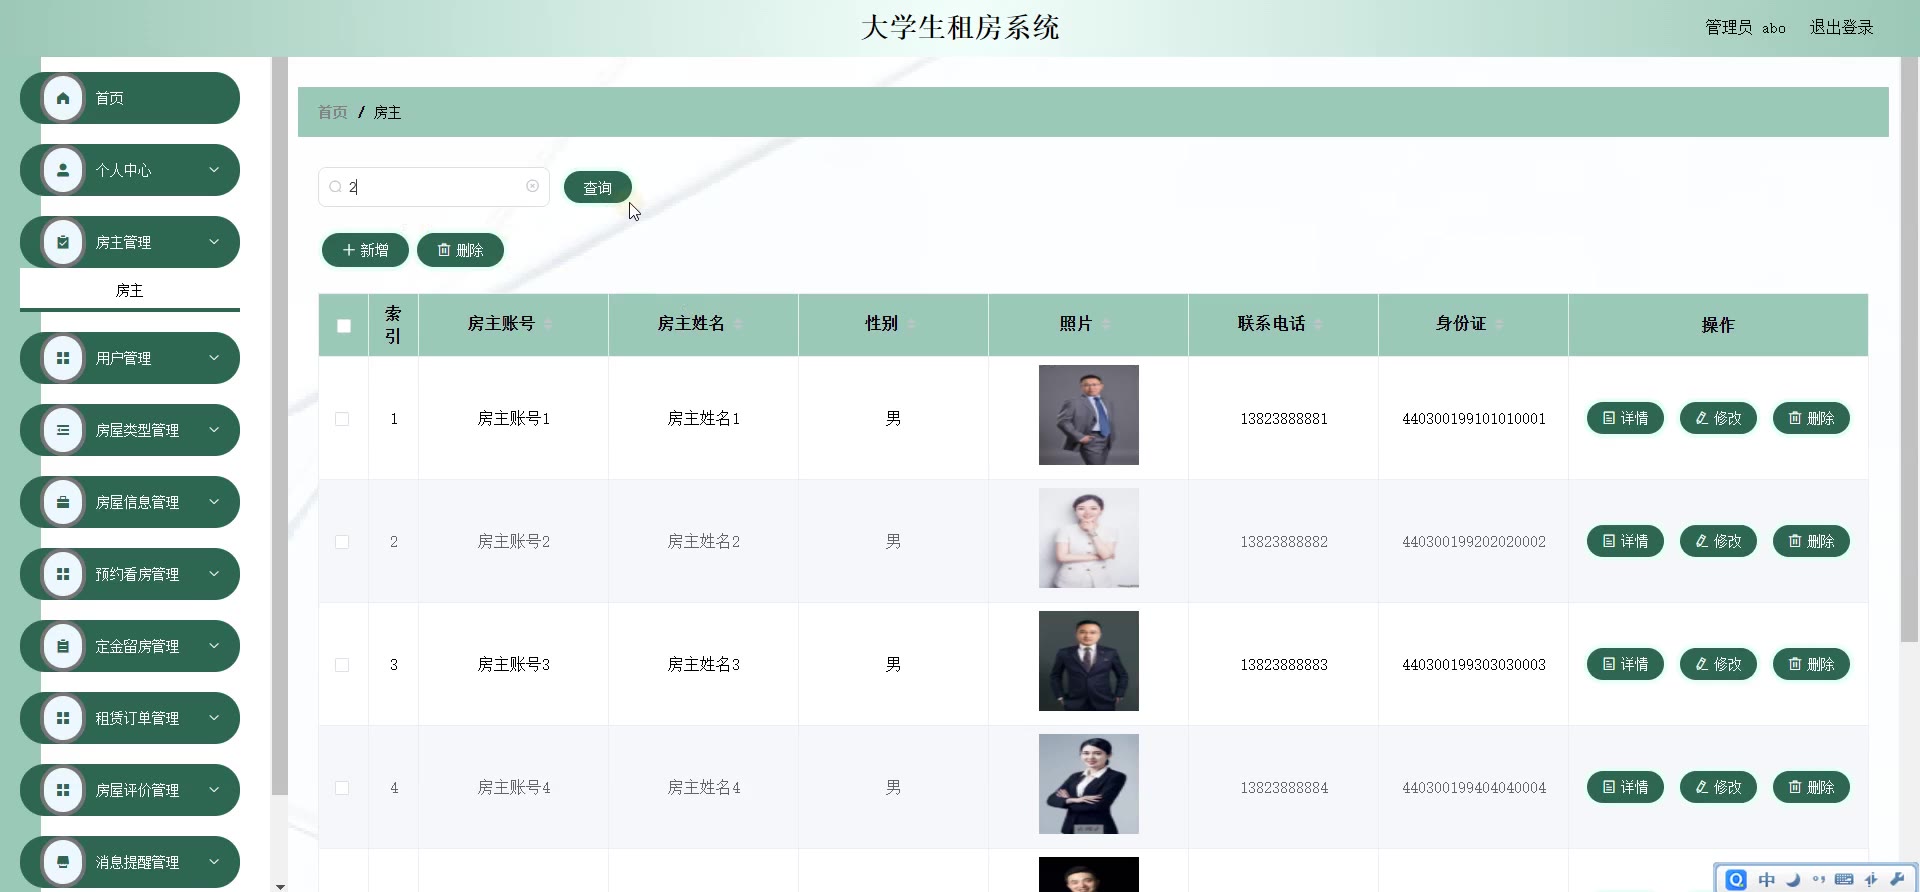Open the photo thumbnail of 房主姓名2
The height and width of the screenshot is (892, 1920).
1088,538
